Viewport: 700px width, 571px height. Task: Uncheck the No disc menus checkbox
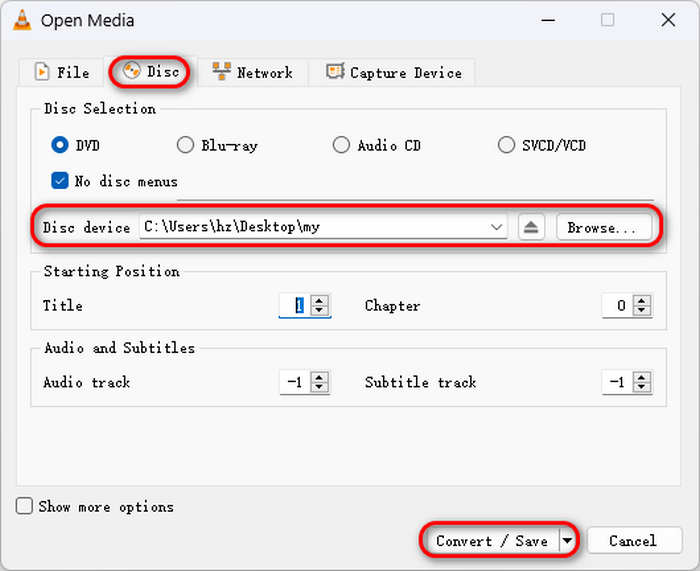pyautogui.click(x=60, y=181)
